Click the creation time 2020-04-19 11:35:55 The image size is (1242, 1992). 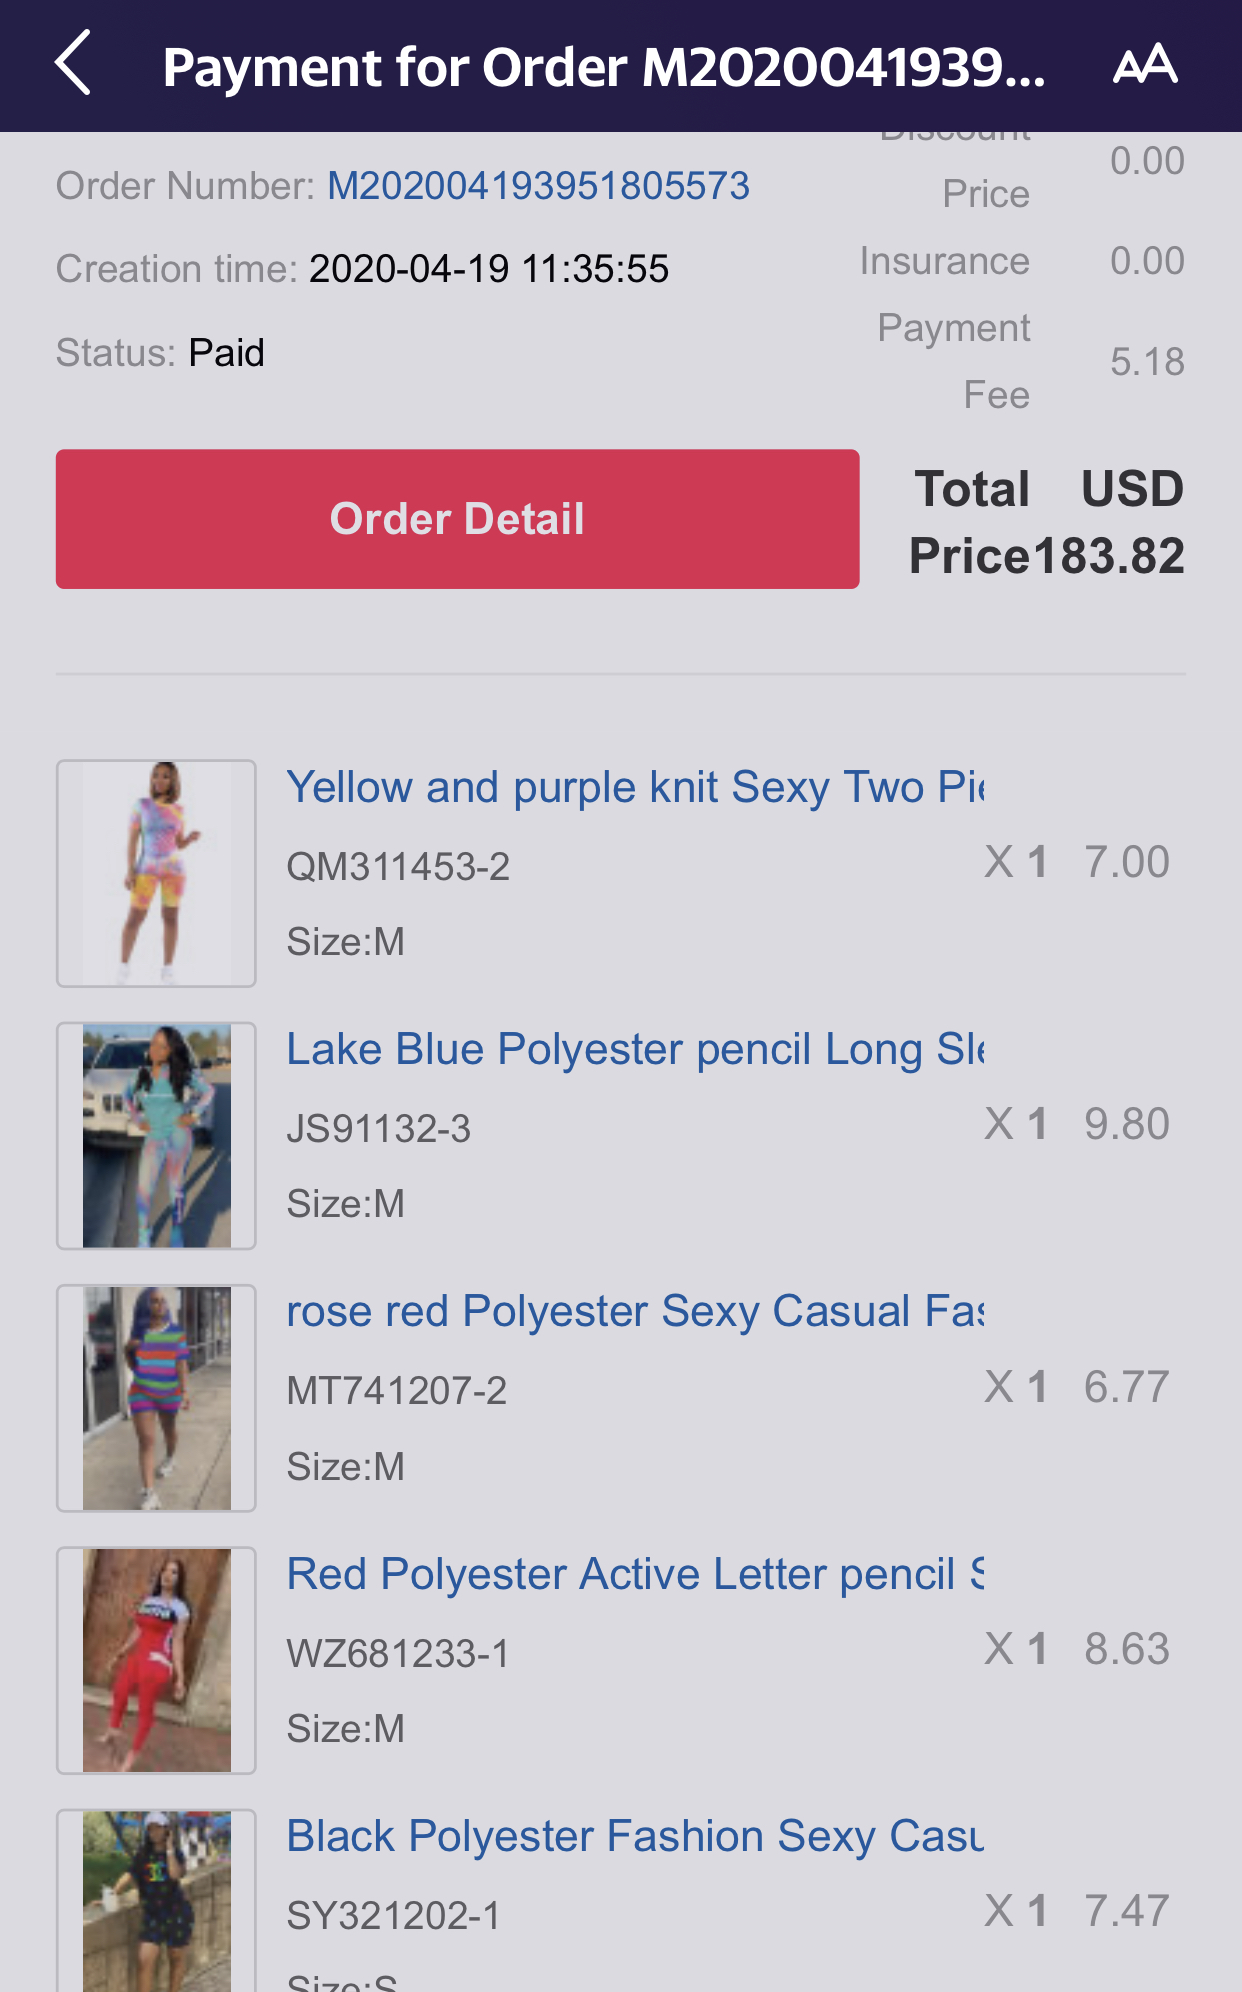[488, 269]
